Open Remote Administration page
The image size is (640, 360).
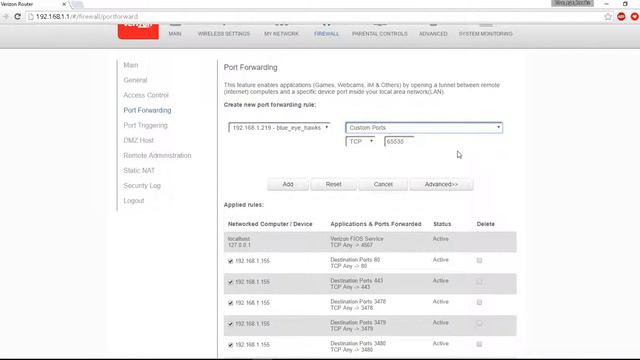[x=157, y=156]
